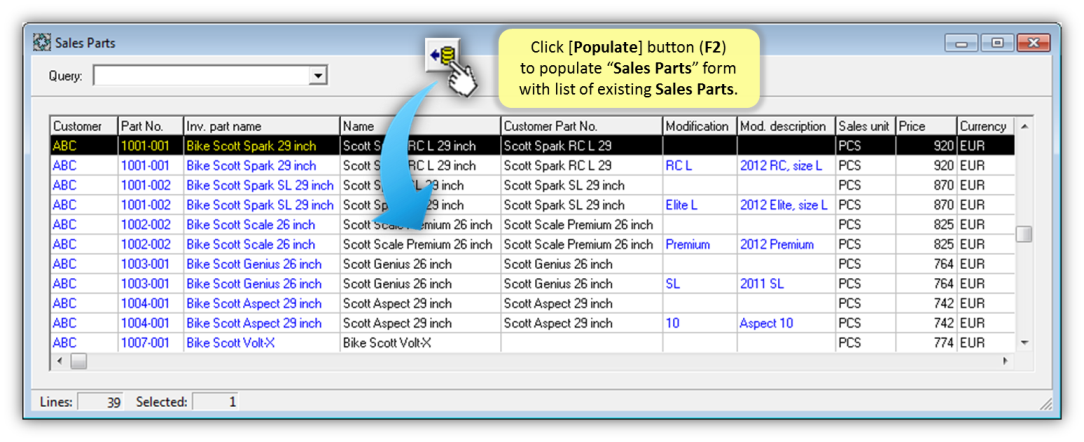This screenshot has height=442, width=1084.
Task: Click the vertical scrollbar thumb
Action: [1024, 234]
